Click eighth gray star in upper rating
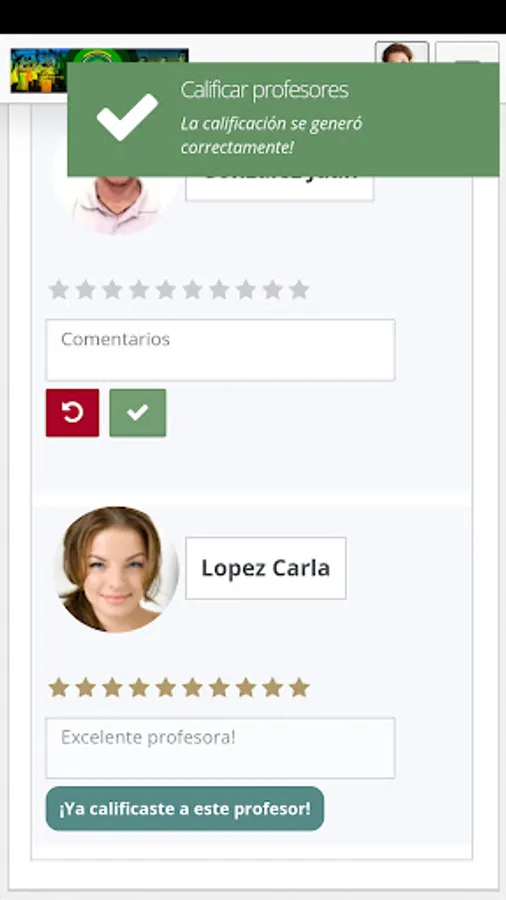 tap(246, 290)
